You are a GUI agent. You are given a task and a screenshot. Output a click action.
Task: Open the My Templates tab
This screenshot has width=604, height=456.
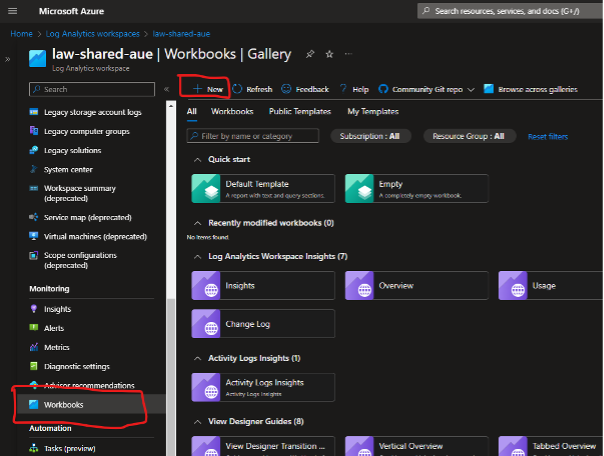(x=373, y=111)
